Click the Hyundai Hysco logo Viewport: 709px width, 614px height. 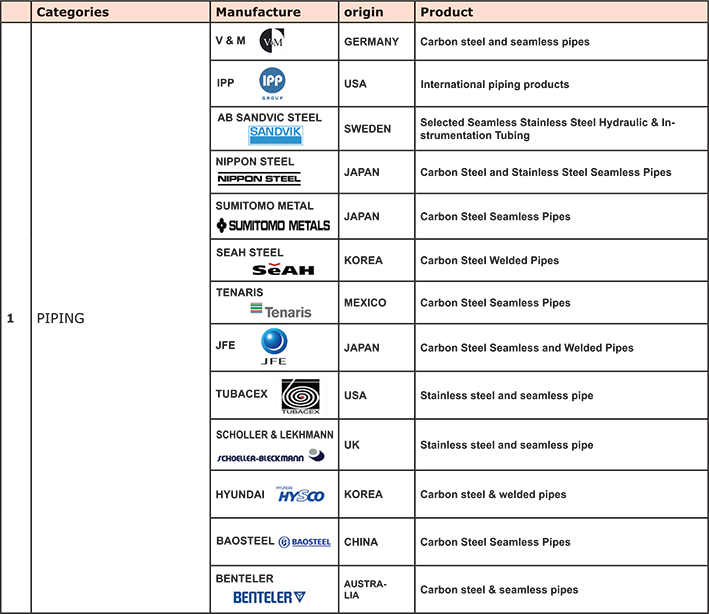pos(301,494)
